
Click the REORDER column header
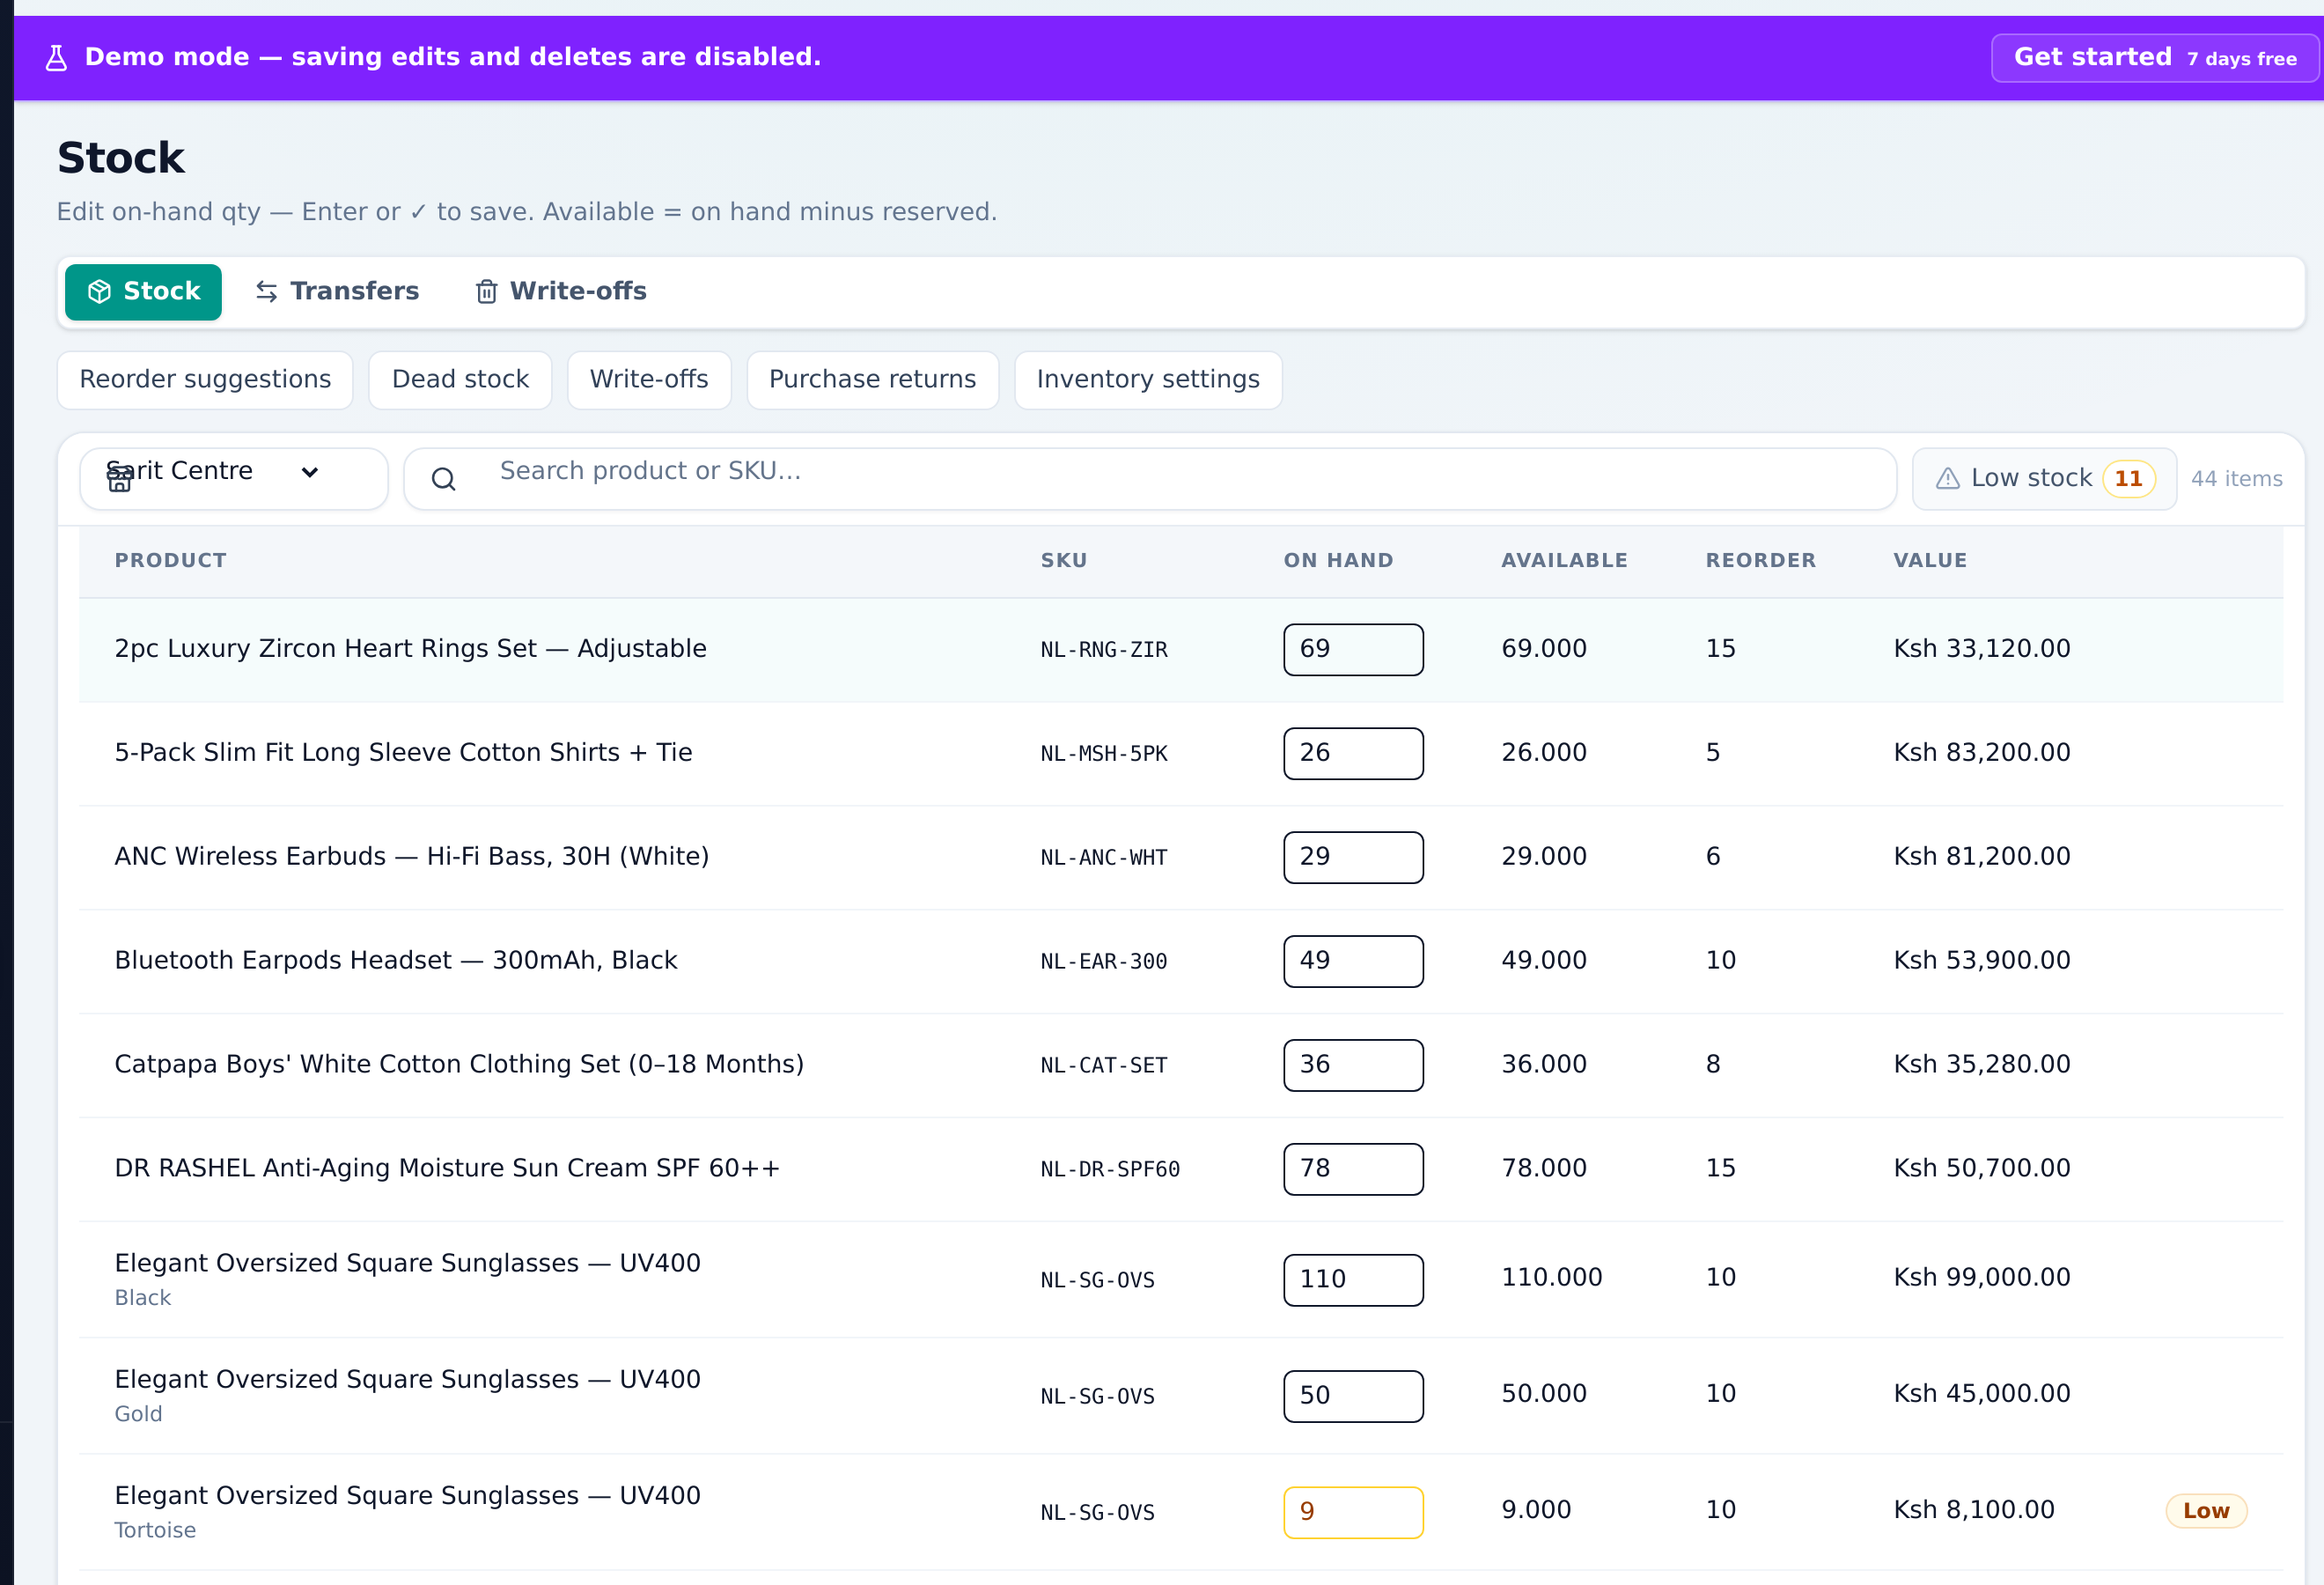(x=1760, y=561)
